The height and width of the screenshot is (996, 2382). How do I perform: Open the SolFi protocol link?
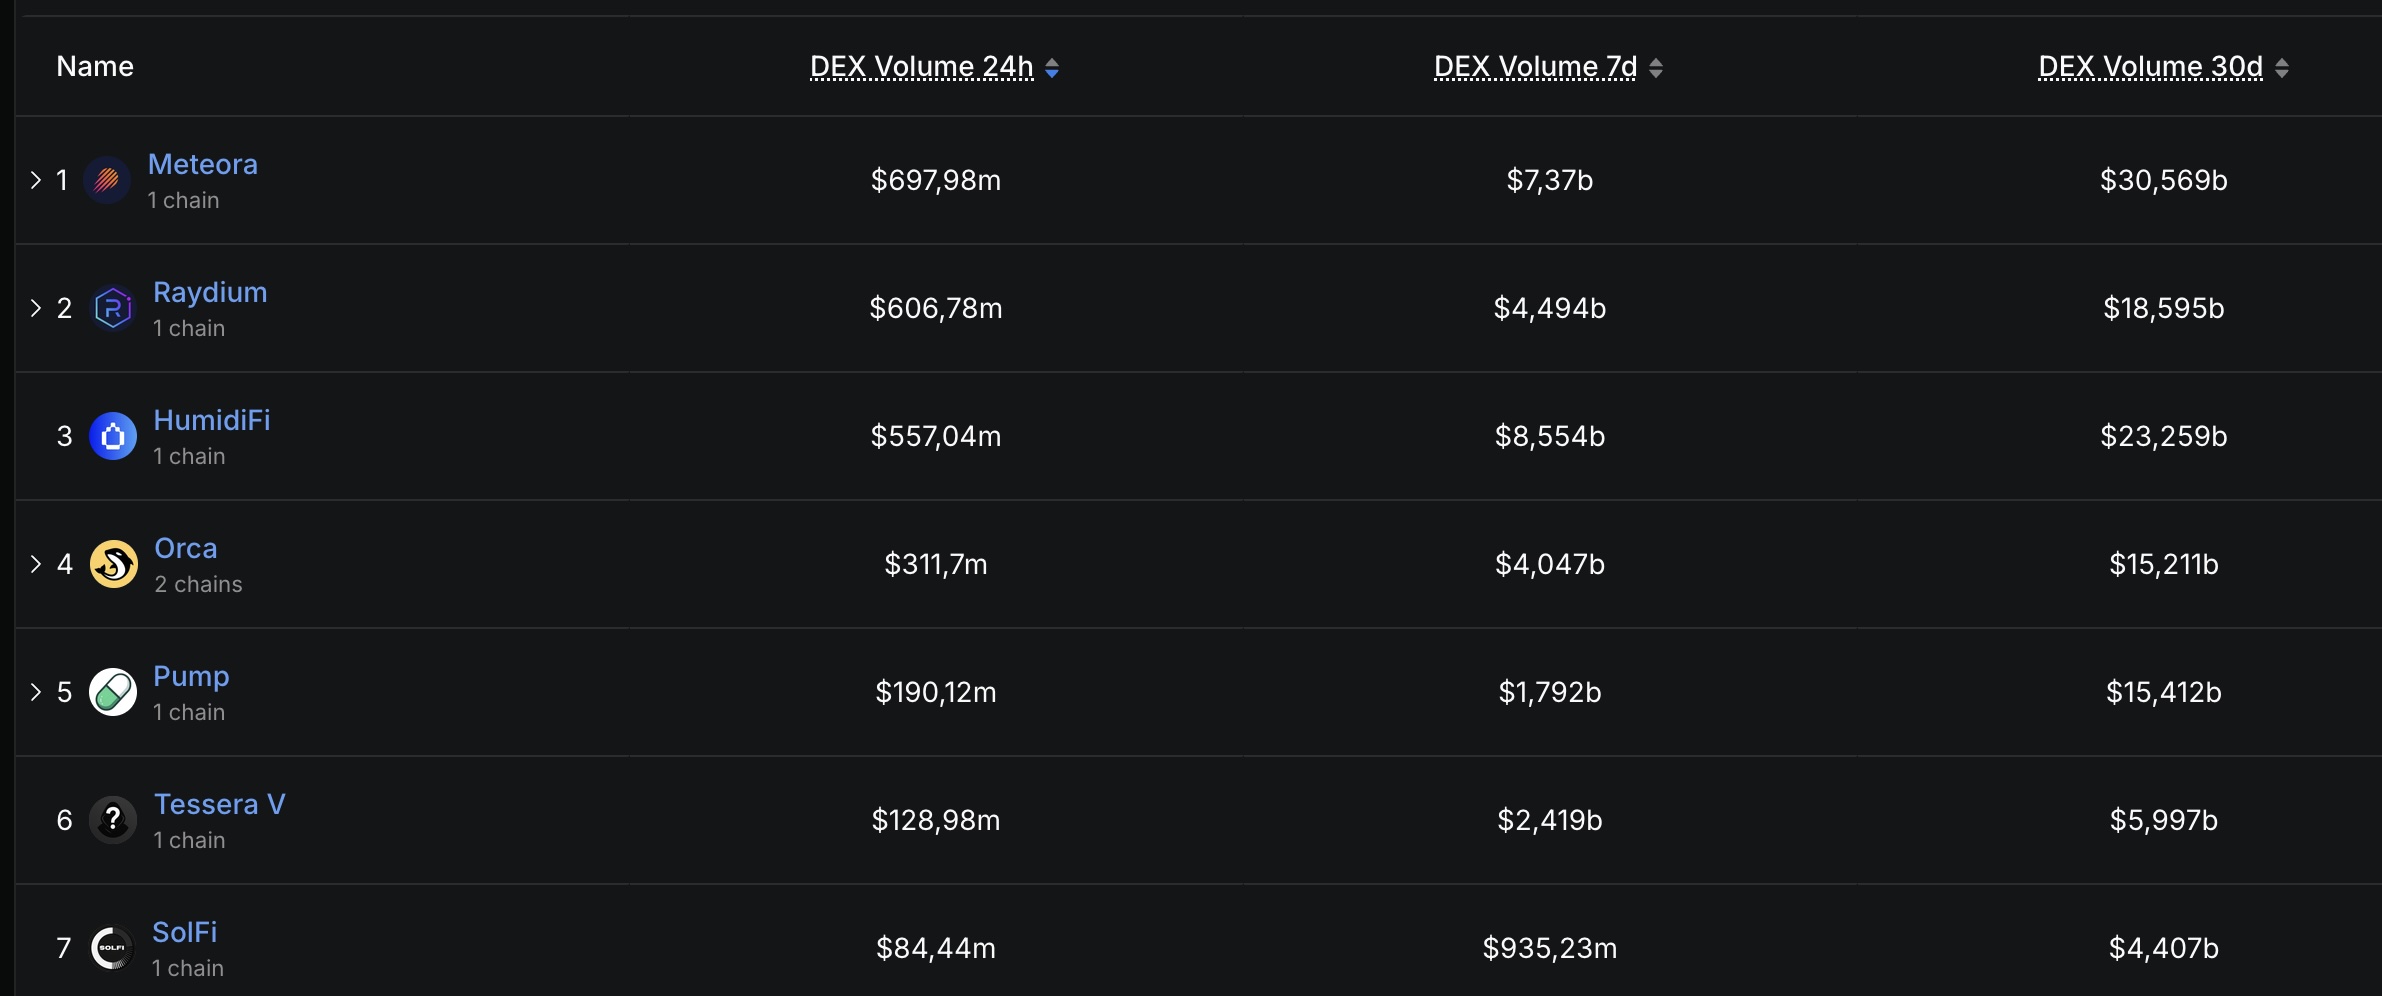pos(185,932)
